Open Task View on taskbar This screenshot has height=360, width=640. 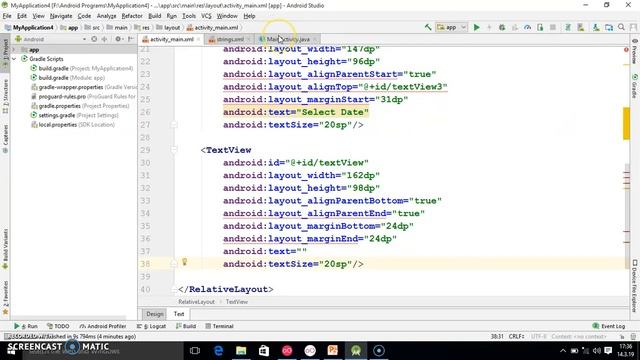[195, 351]
